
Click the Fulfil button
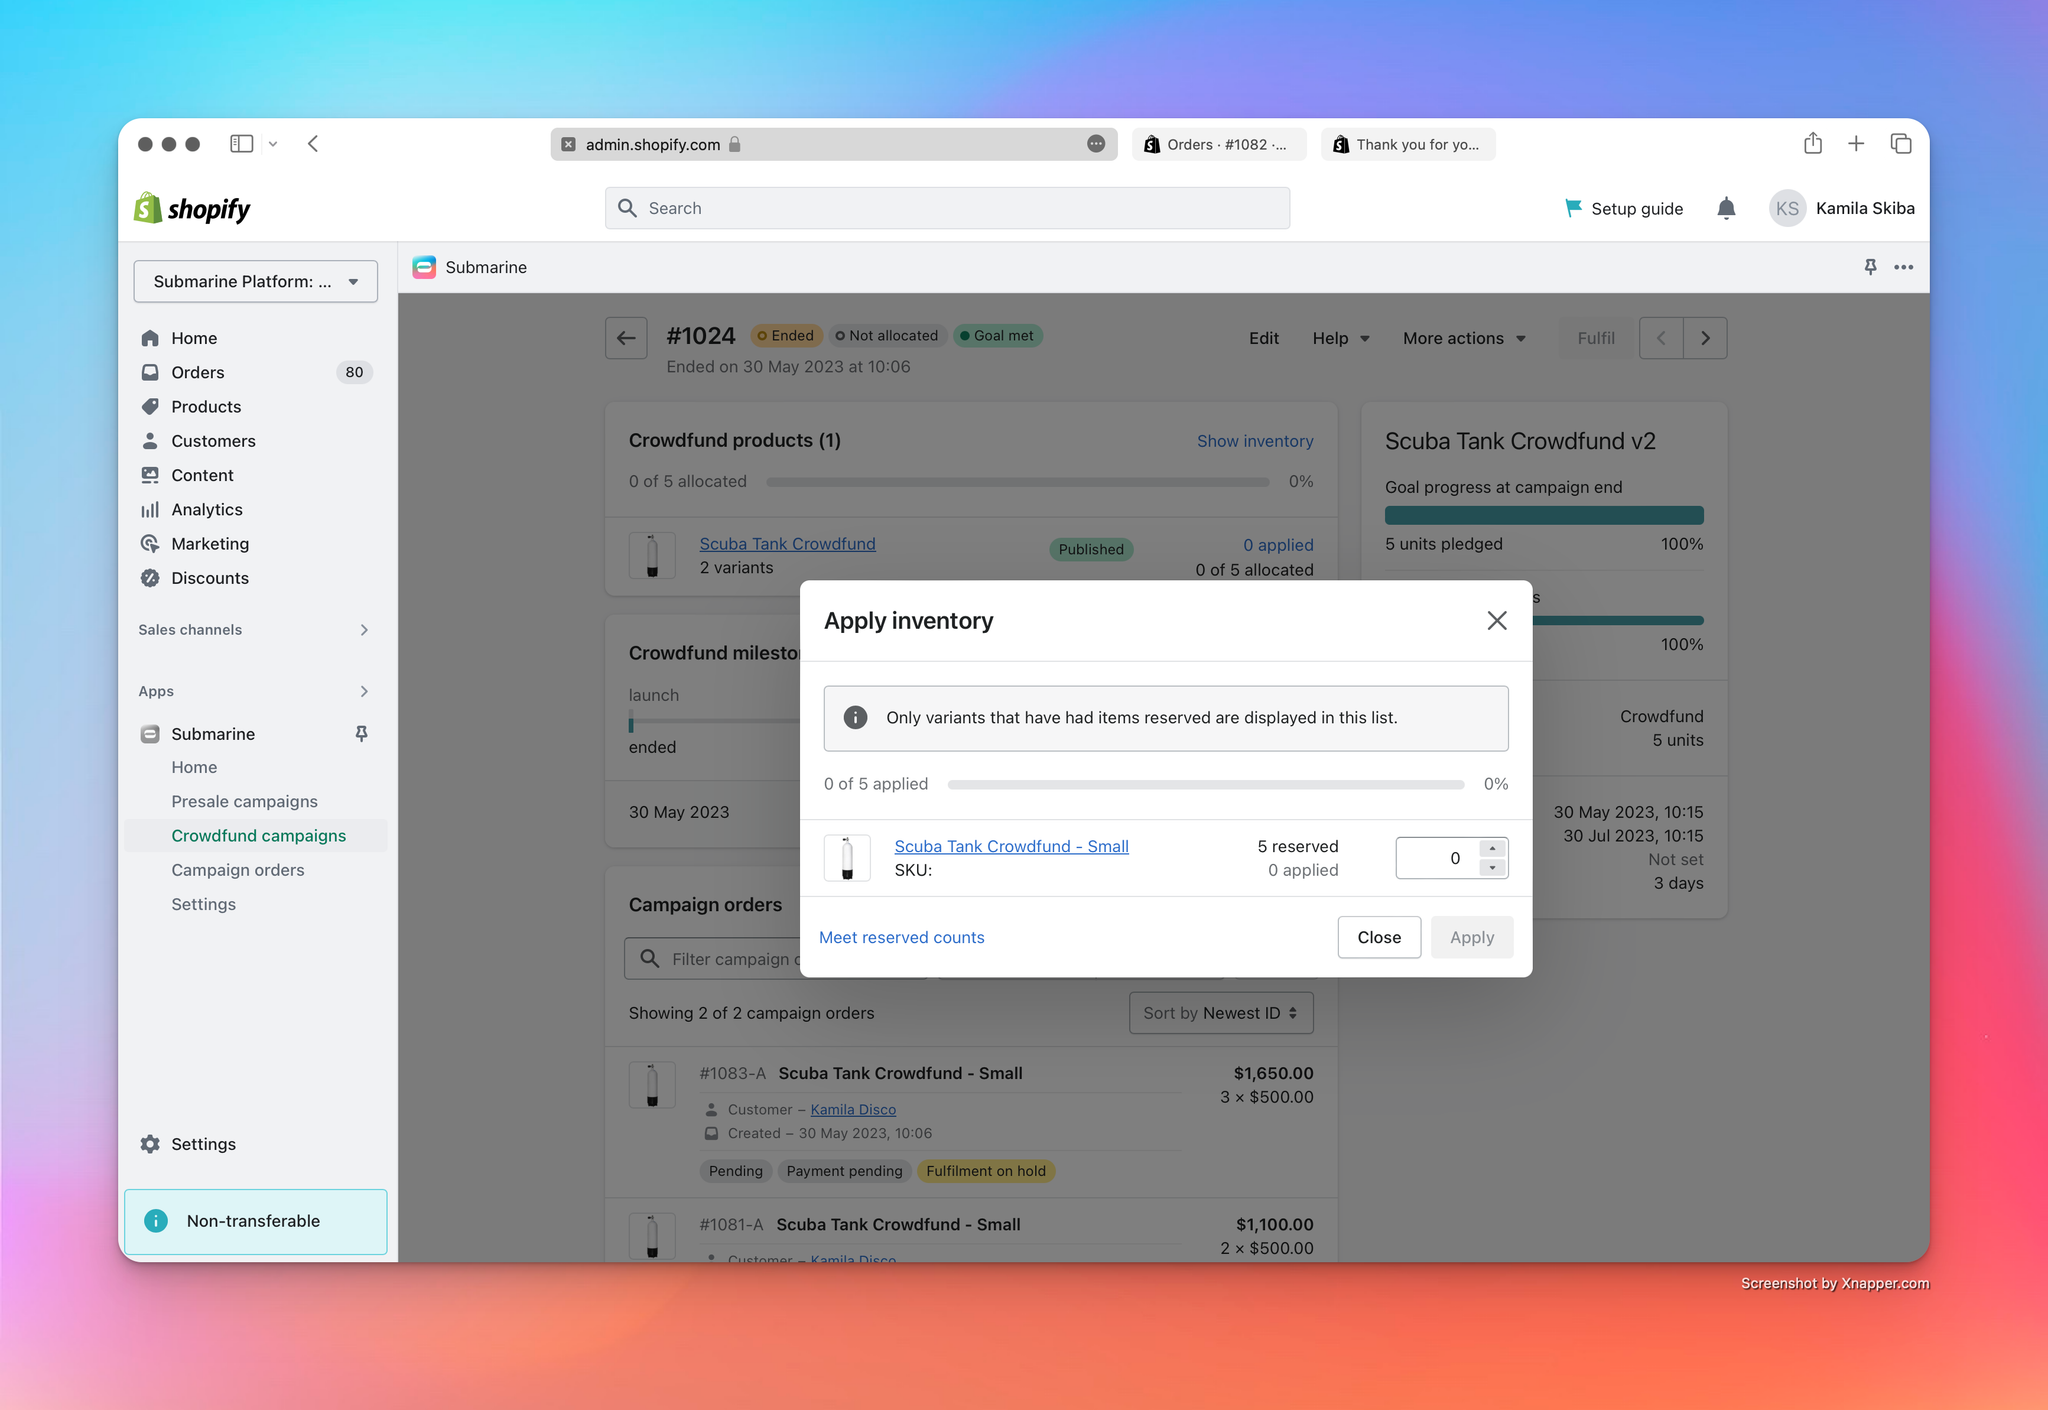(1596, 338)
